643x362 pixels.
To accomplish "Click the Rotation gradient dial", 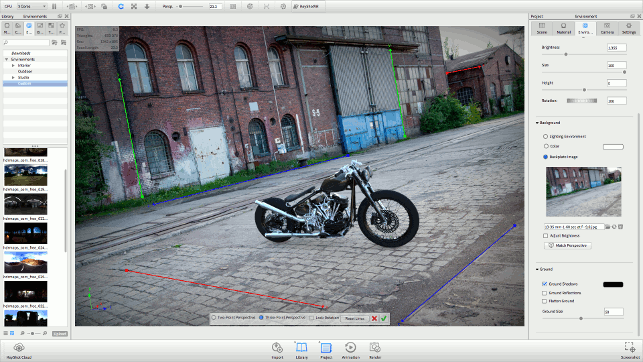I will [582, 100].
